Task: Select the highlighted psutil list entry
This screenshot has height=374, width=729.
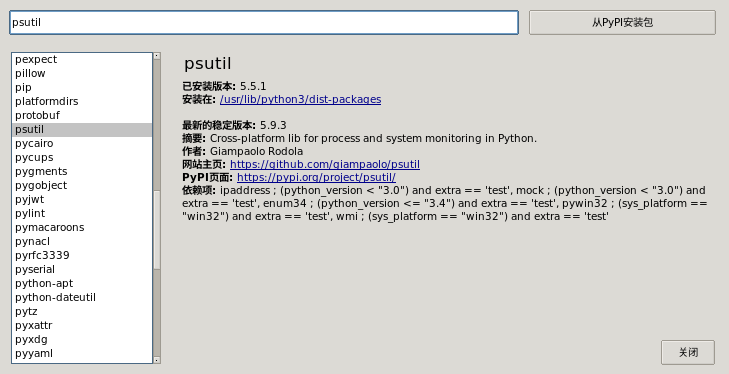Action: click(82, 129)
